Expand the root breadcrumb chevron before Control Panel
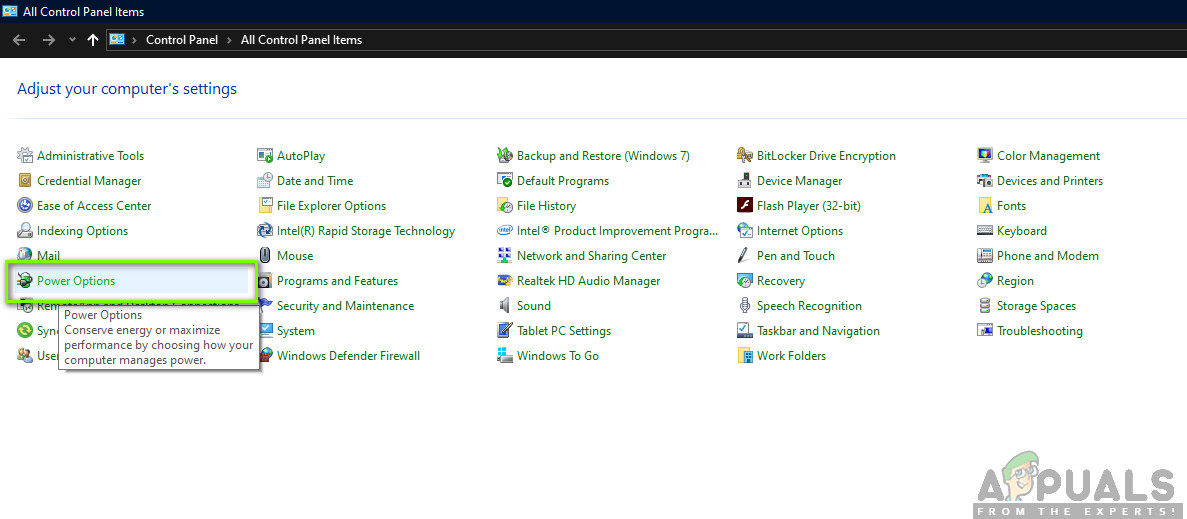Image resolution: width=1187 pixels, height=519 pixels. coord(135,40)
